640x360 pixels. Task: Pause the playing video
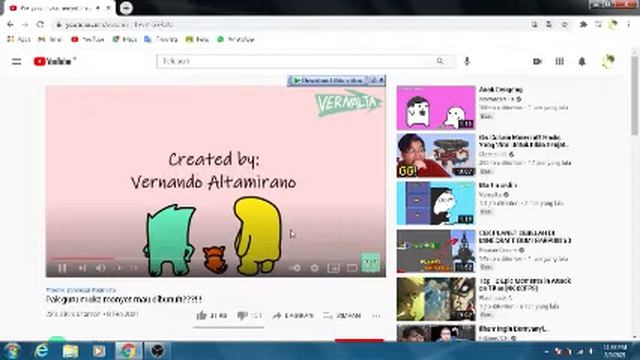pyautogui.click(x=62, y=268)
